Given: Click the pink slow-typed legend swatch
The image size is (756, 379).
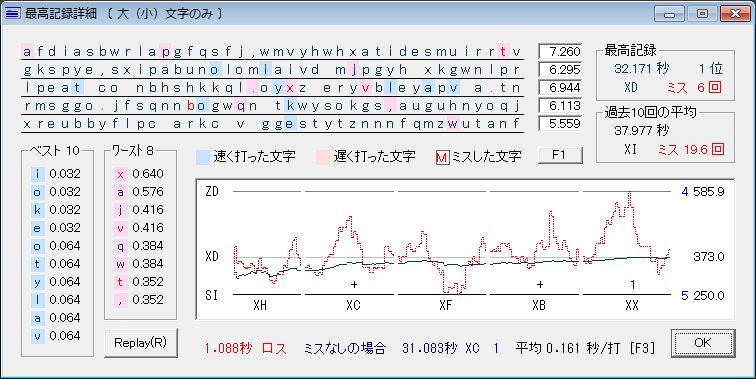Looking at the screenshot, I should pyautogui.click(x=323, y=157).
